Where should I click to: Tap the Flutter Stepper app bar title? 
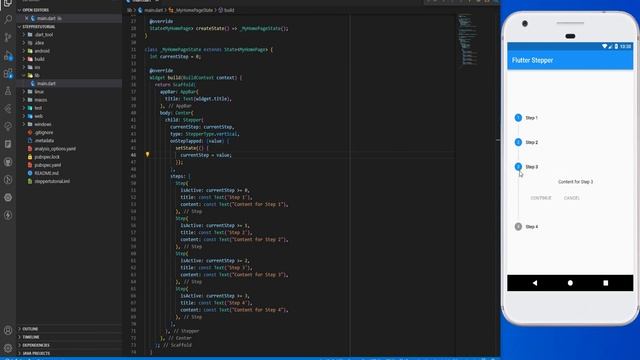coord(532,60)
